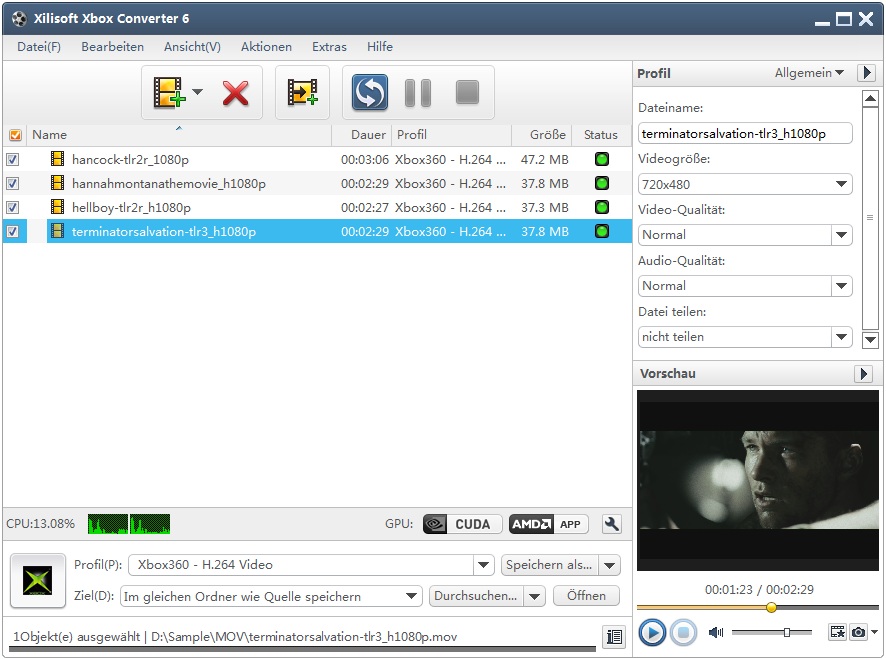This screenshot has height=659, width=886.
Task: Remove selected file with red X
Action: pyautogui.click(x=236, y=93)
